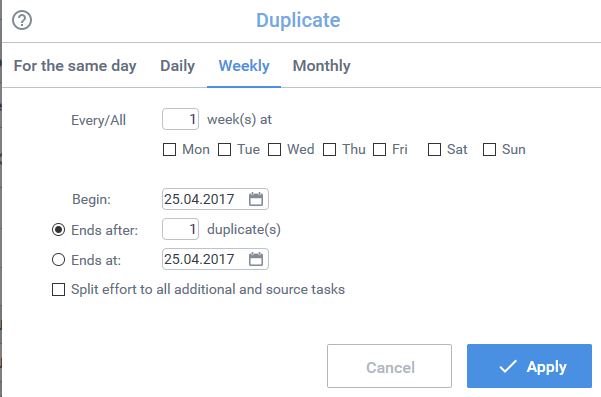Open calendar picker for Begin date
Screen dimensions: 601x397
click(x=256, y=199)
